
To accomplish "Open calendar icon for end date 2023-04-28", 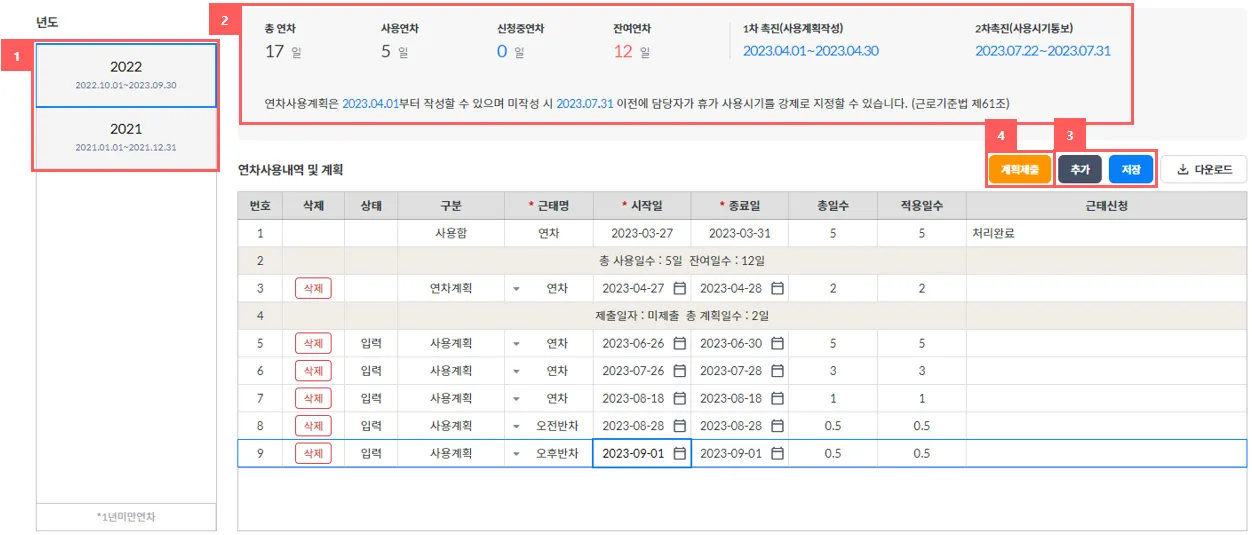I will pyautogui.click(x=777, y=288).
